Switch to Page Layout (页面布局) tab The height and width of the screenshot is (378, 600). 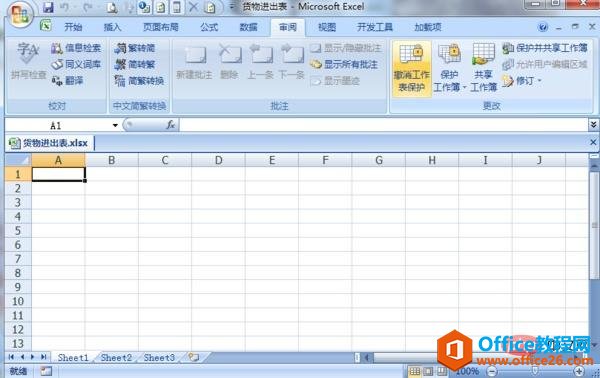tap(160, 27)
